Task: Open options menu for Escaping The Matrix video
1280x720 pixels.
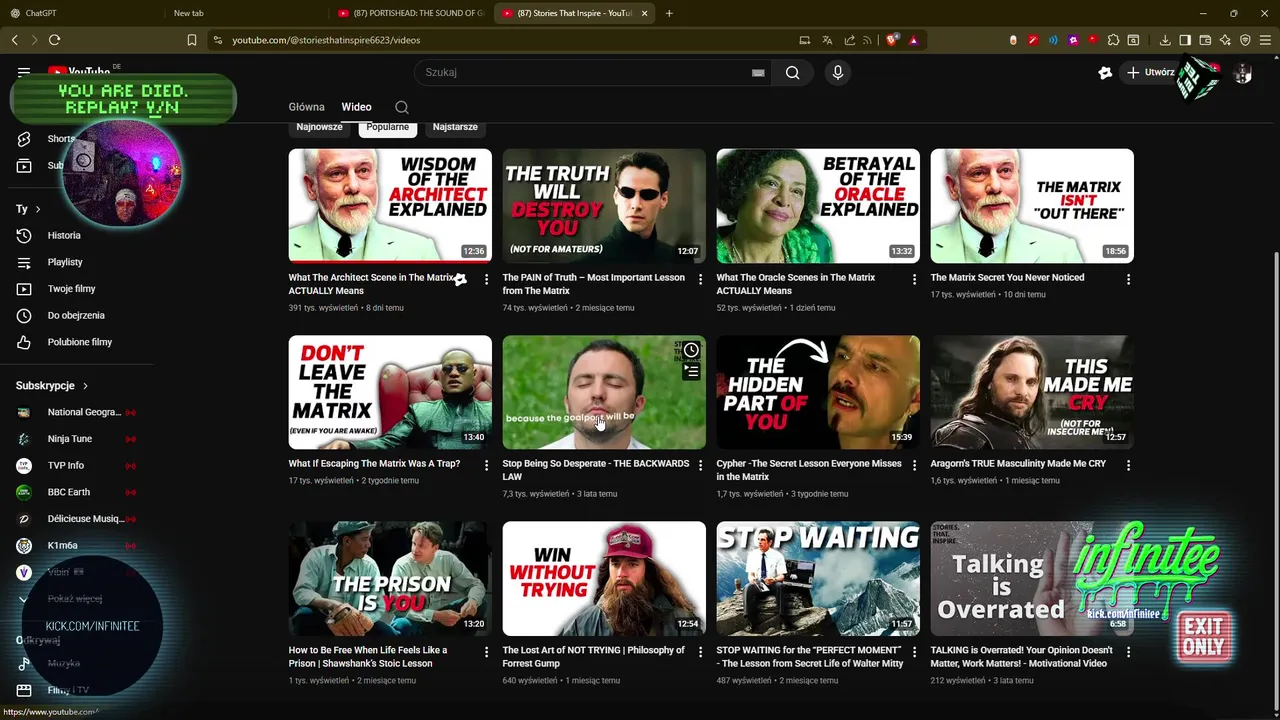Action: (x=486, y=465)
